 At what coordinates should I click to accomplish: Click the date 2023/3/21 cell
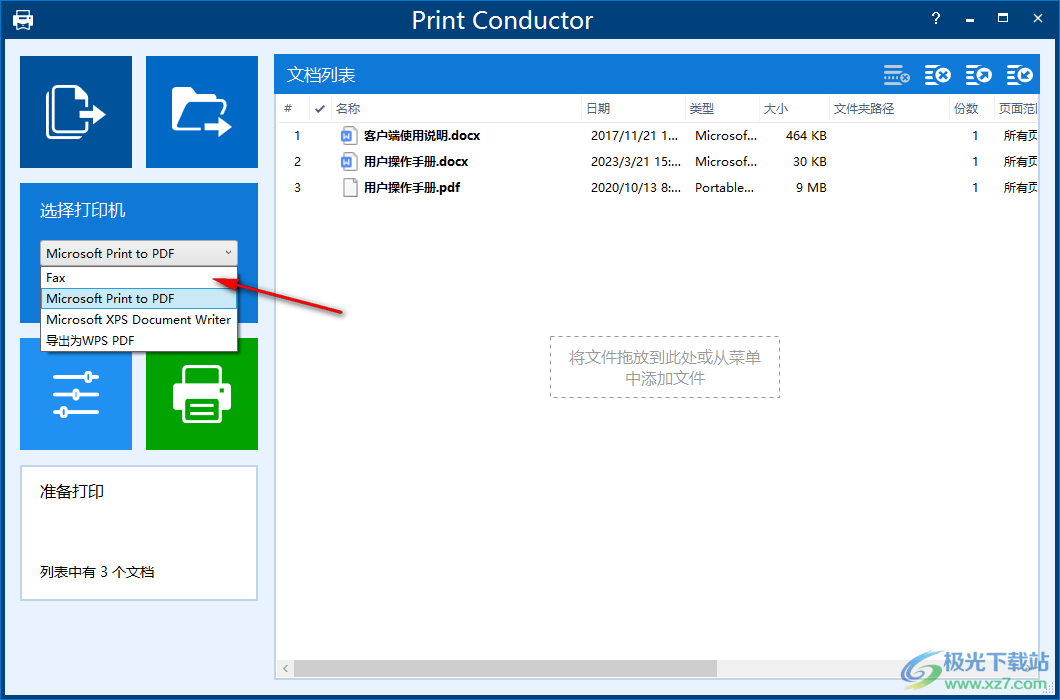636,162
